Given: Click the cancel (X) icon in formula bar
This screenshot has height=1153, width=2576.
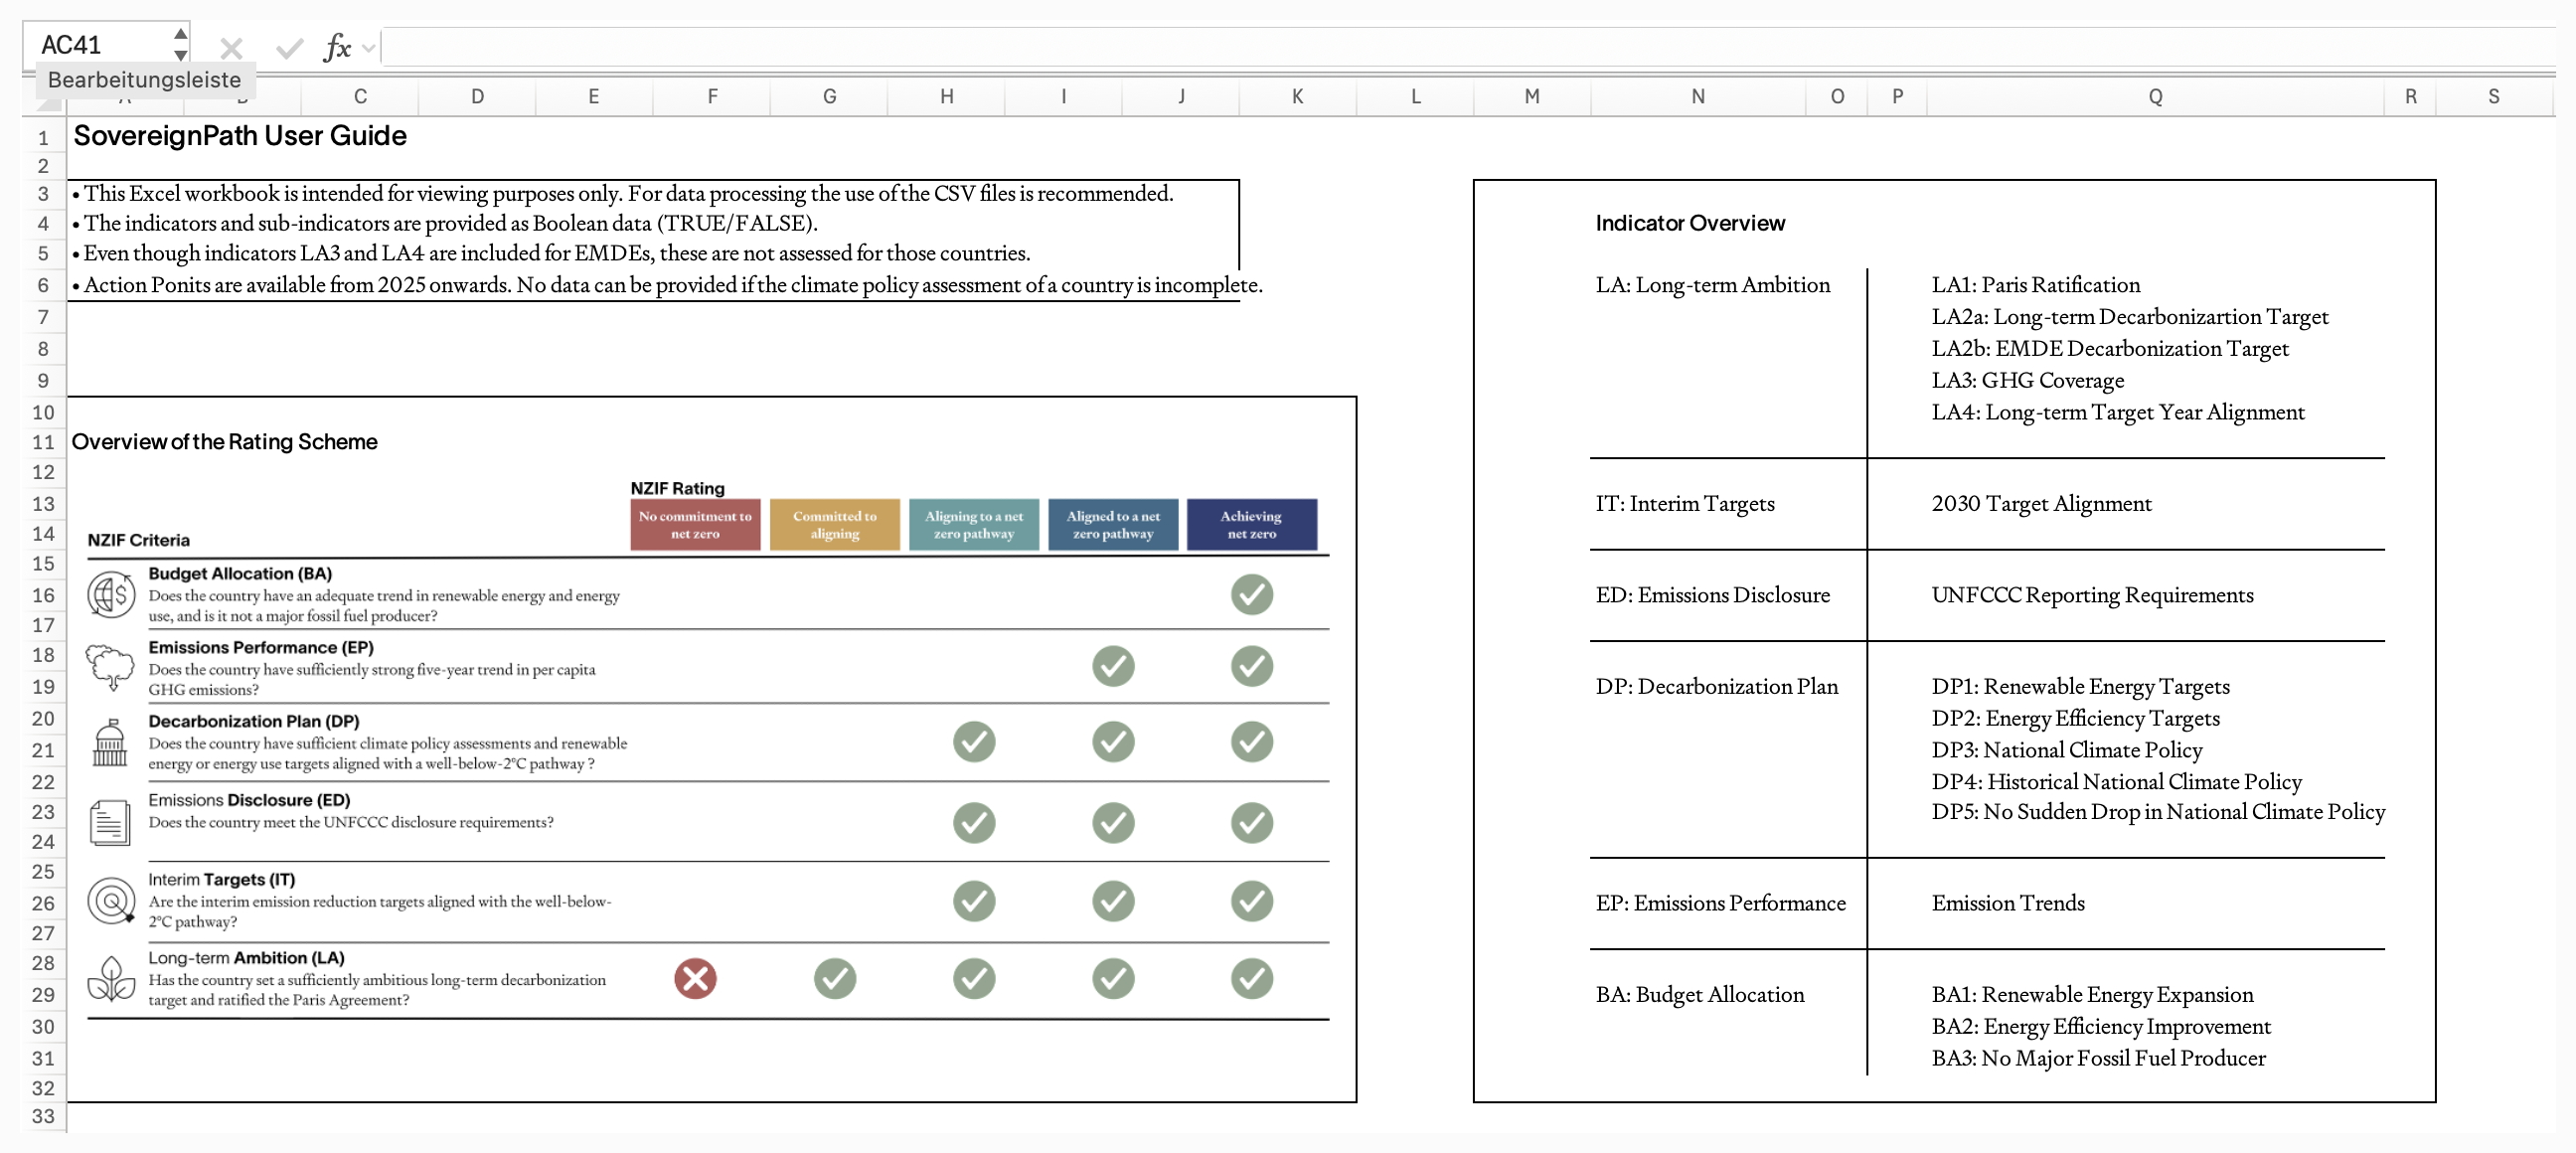Looking at the screenshot, I should [231, 47].
